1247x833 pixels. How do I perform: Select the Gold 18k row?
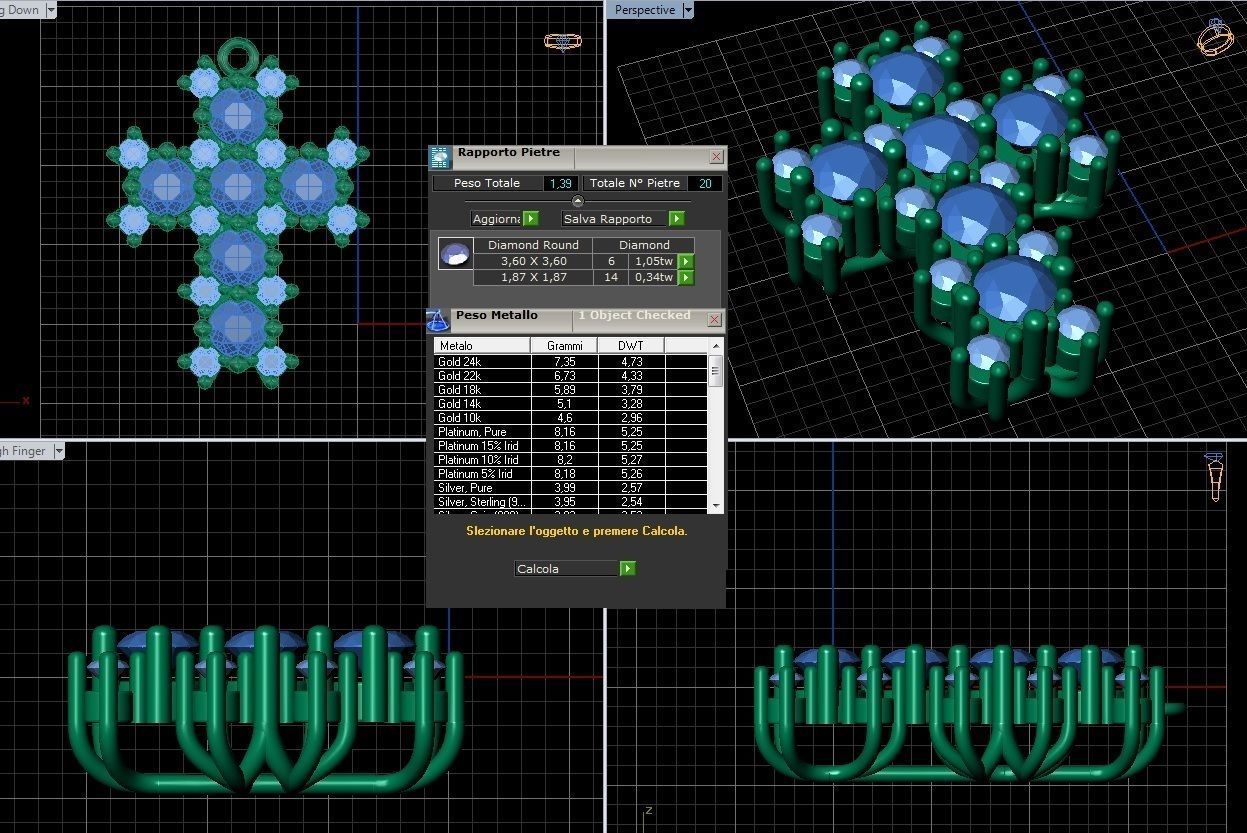571,389
